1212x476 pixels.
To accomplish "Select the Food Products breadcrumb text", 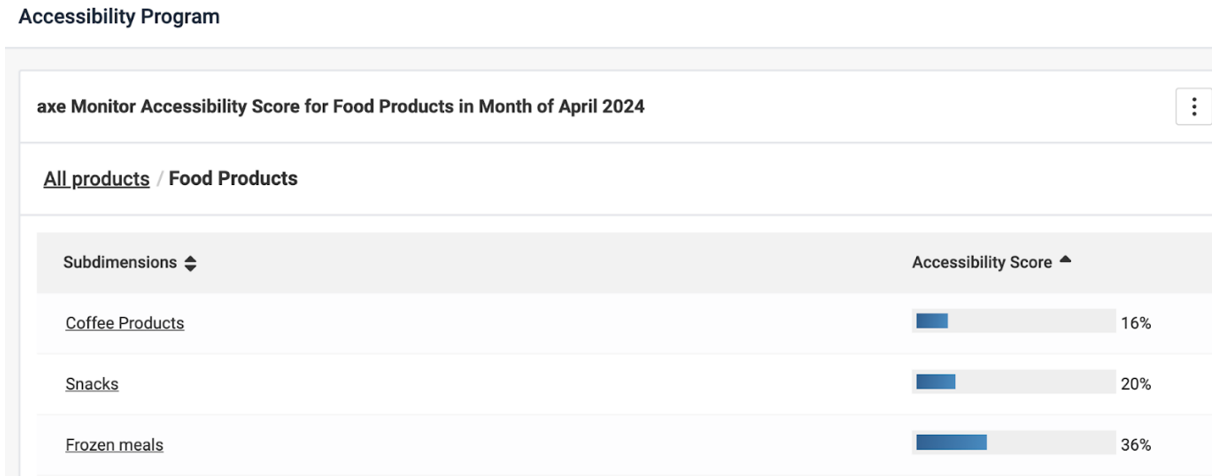I will point(233,179).
